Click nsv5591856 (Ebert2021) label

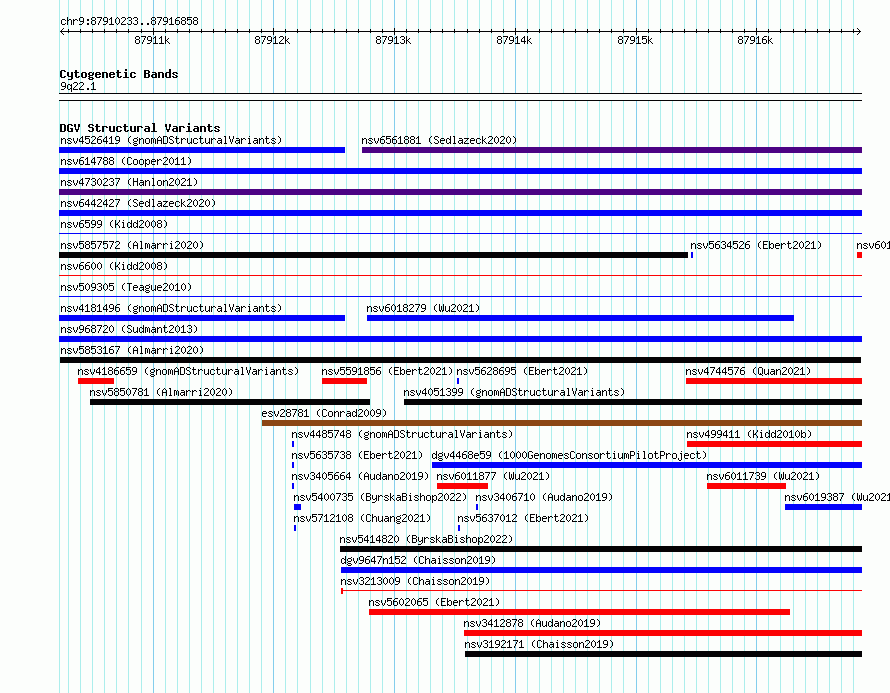pos(387,371)
